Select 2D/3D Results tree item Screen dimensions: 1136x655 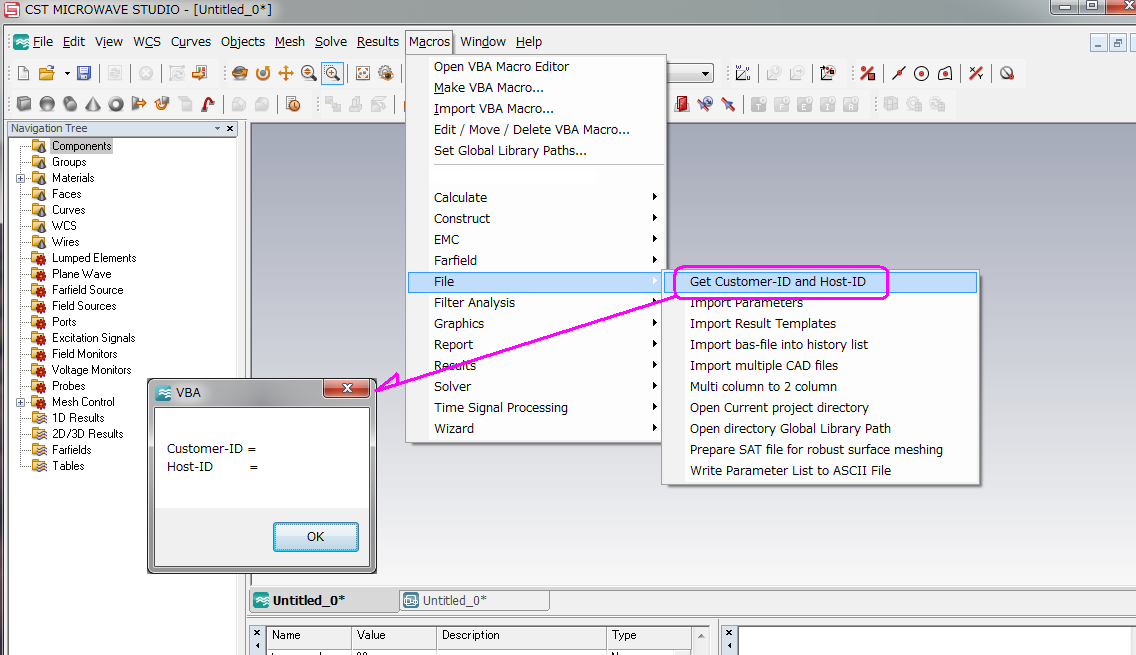pyautogui.click(x=87, y=434)
